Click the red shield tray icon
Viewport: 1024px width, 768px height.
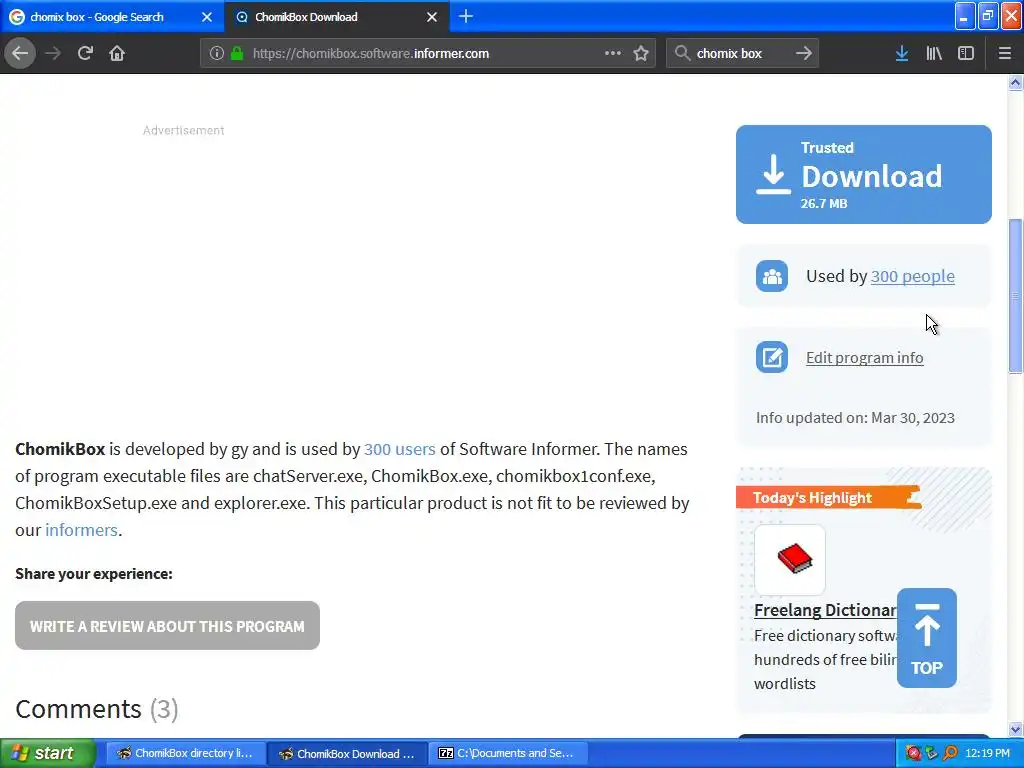[x=913, y=753]
